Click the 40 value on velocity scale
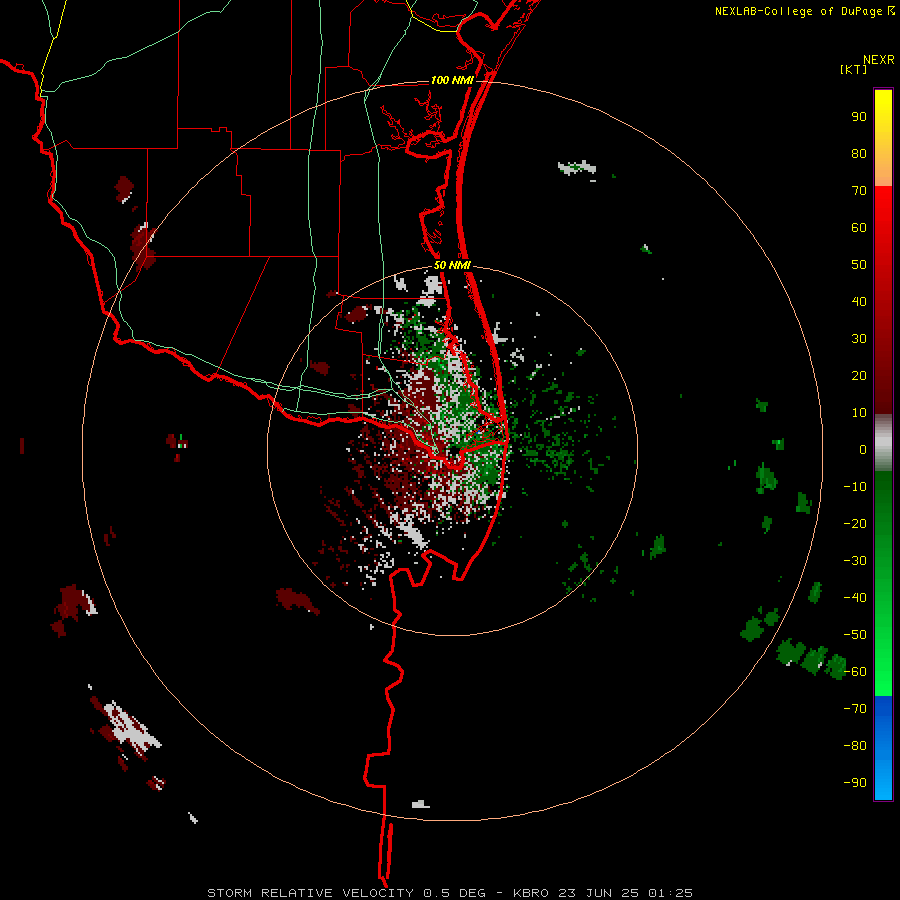 tap(859, 302)
